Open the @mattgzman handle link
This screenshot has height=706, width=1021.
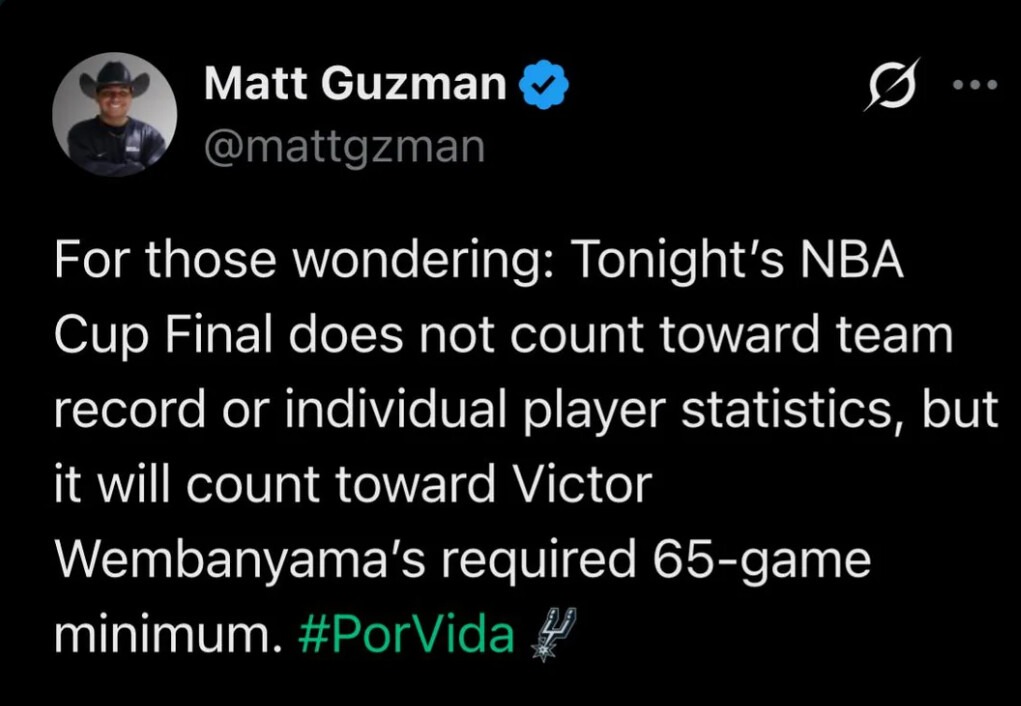[344, 146]
